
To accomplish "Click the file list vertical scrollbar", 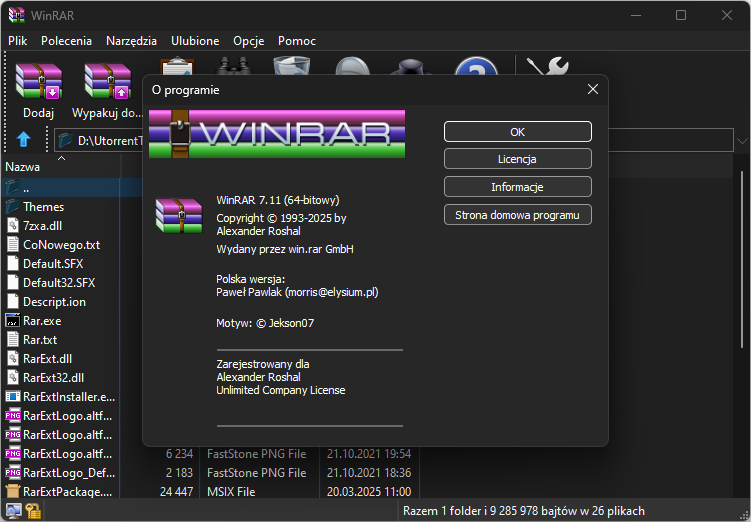I will click(x=742, y=259).
